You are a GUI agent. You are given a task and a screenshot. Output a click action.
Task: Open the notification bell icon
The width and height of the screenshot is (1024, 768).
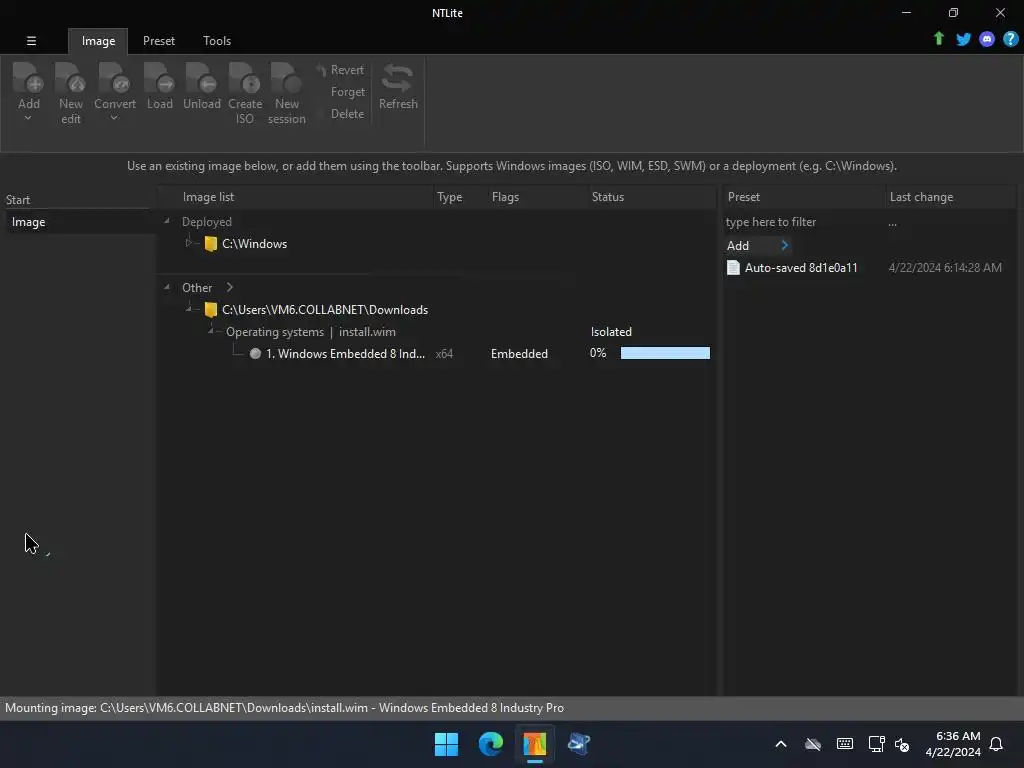(x=996, y=744)
